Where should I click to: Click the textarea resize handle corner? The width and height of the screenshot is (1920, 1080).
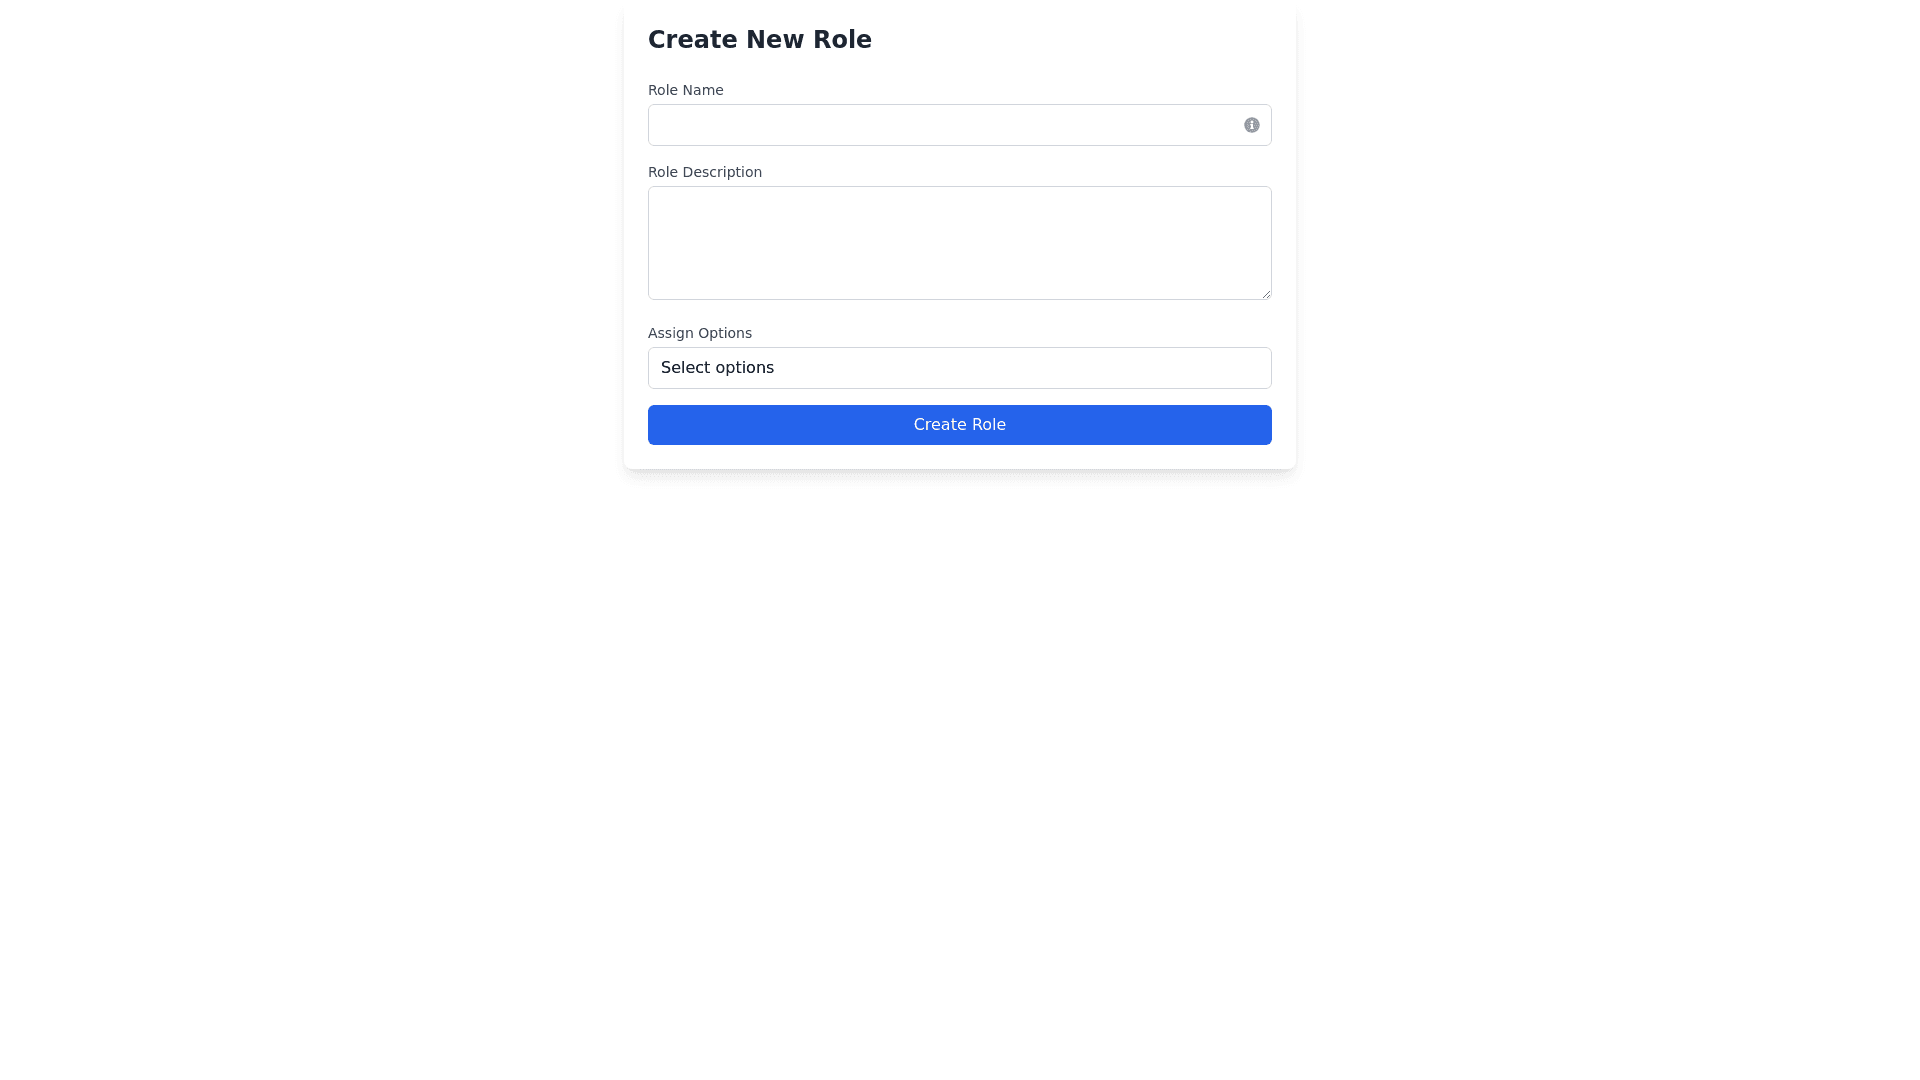1266,294
